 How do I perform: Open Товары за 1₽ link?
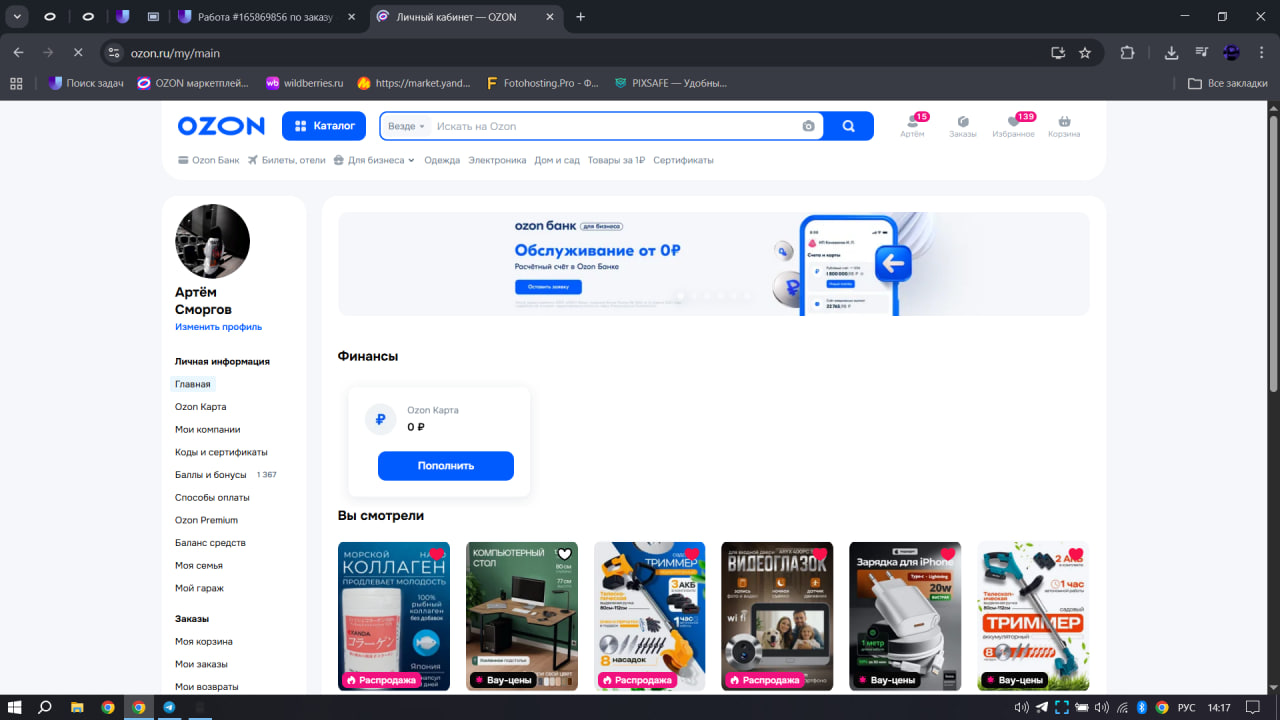click(616, 160)
